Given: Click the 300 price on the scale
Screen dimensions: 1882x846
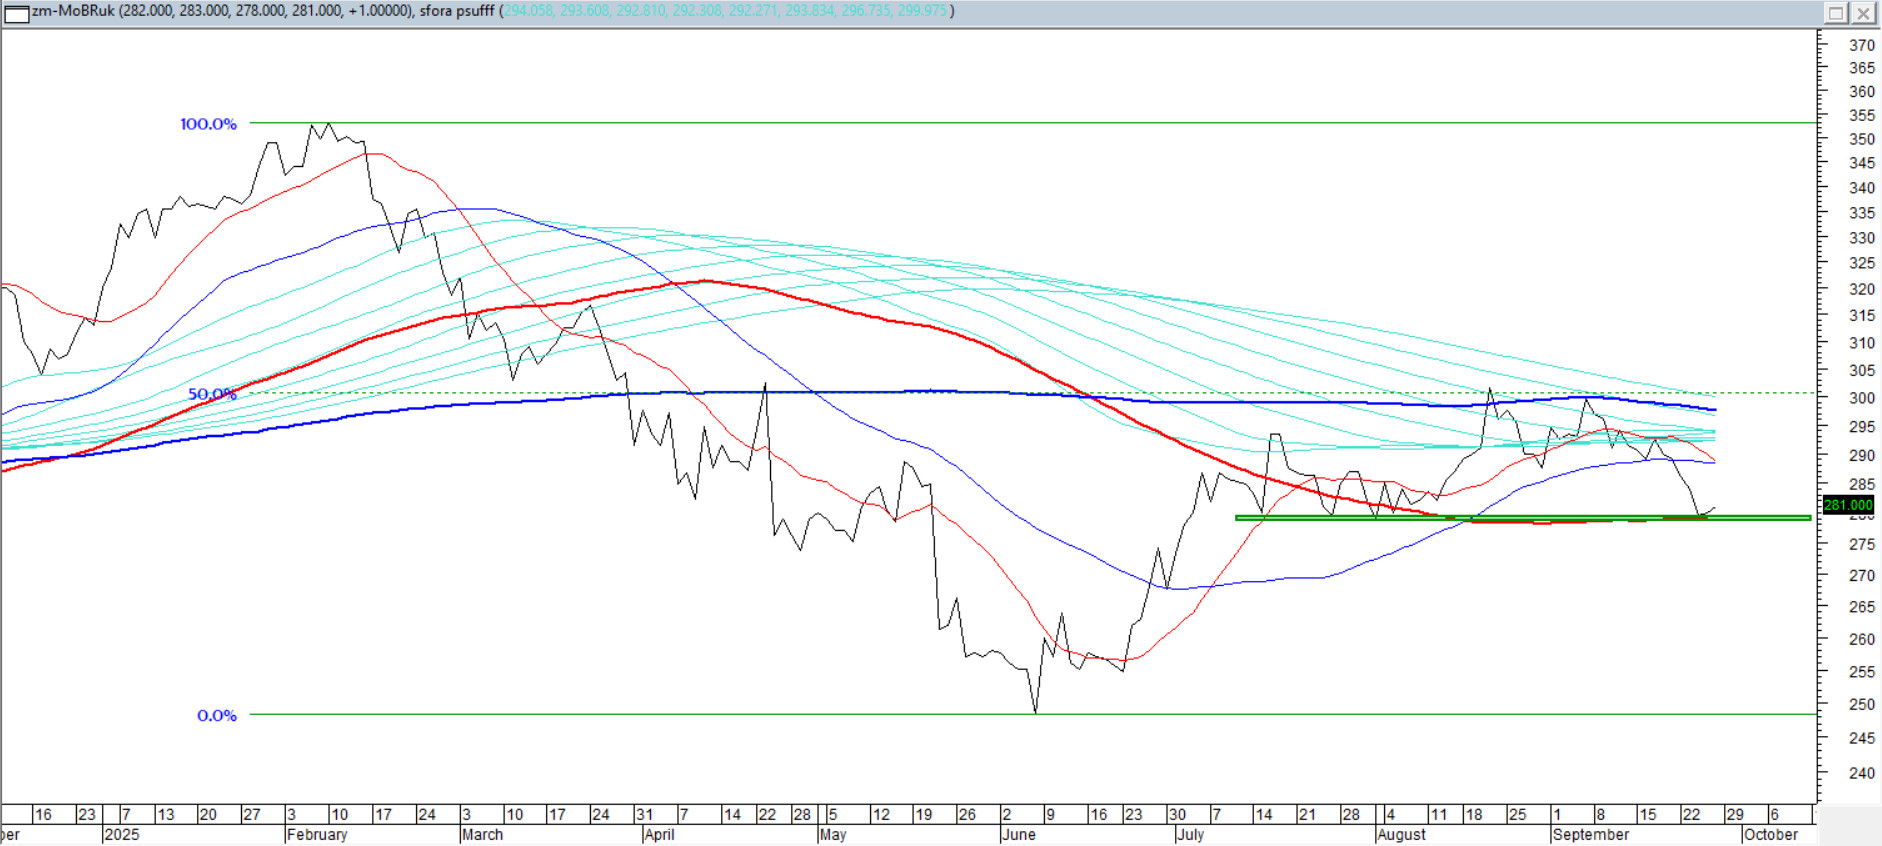Looking at the screenshot, I should click(1861, 398).
